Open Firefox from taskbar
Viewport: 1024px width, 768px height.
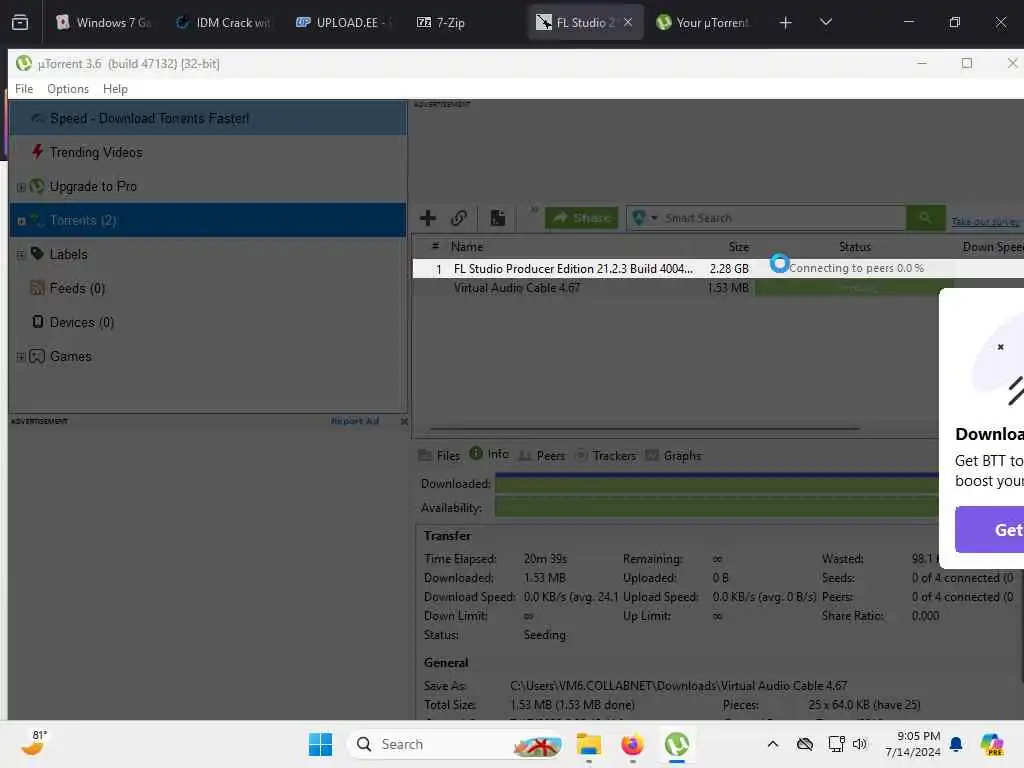632,744
